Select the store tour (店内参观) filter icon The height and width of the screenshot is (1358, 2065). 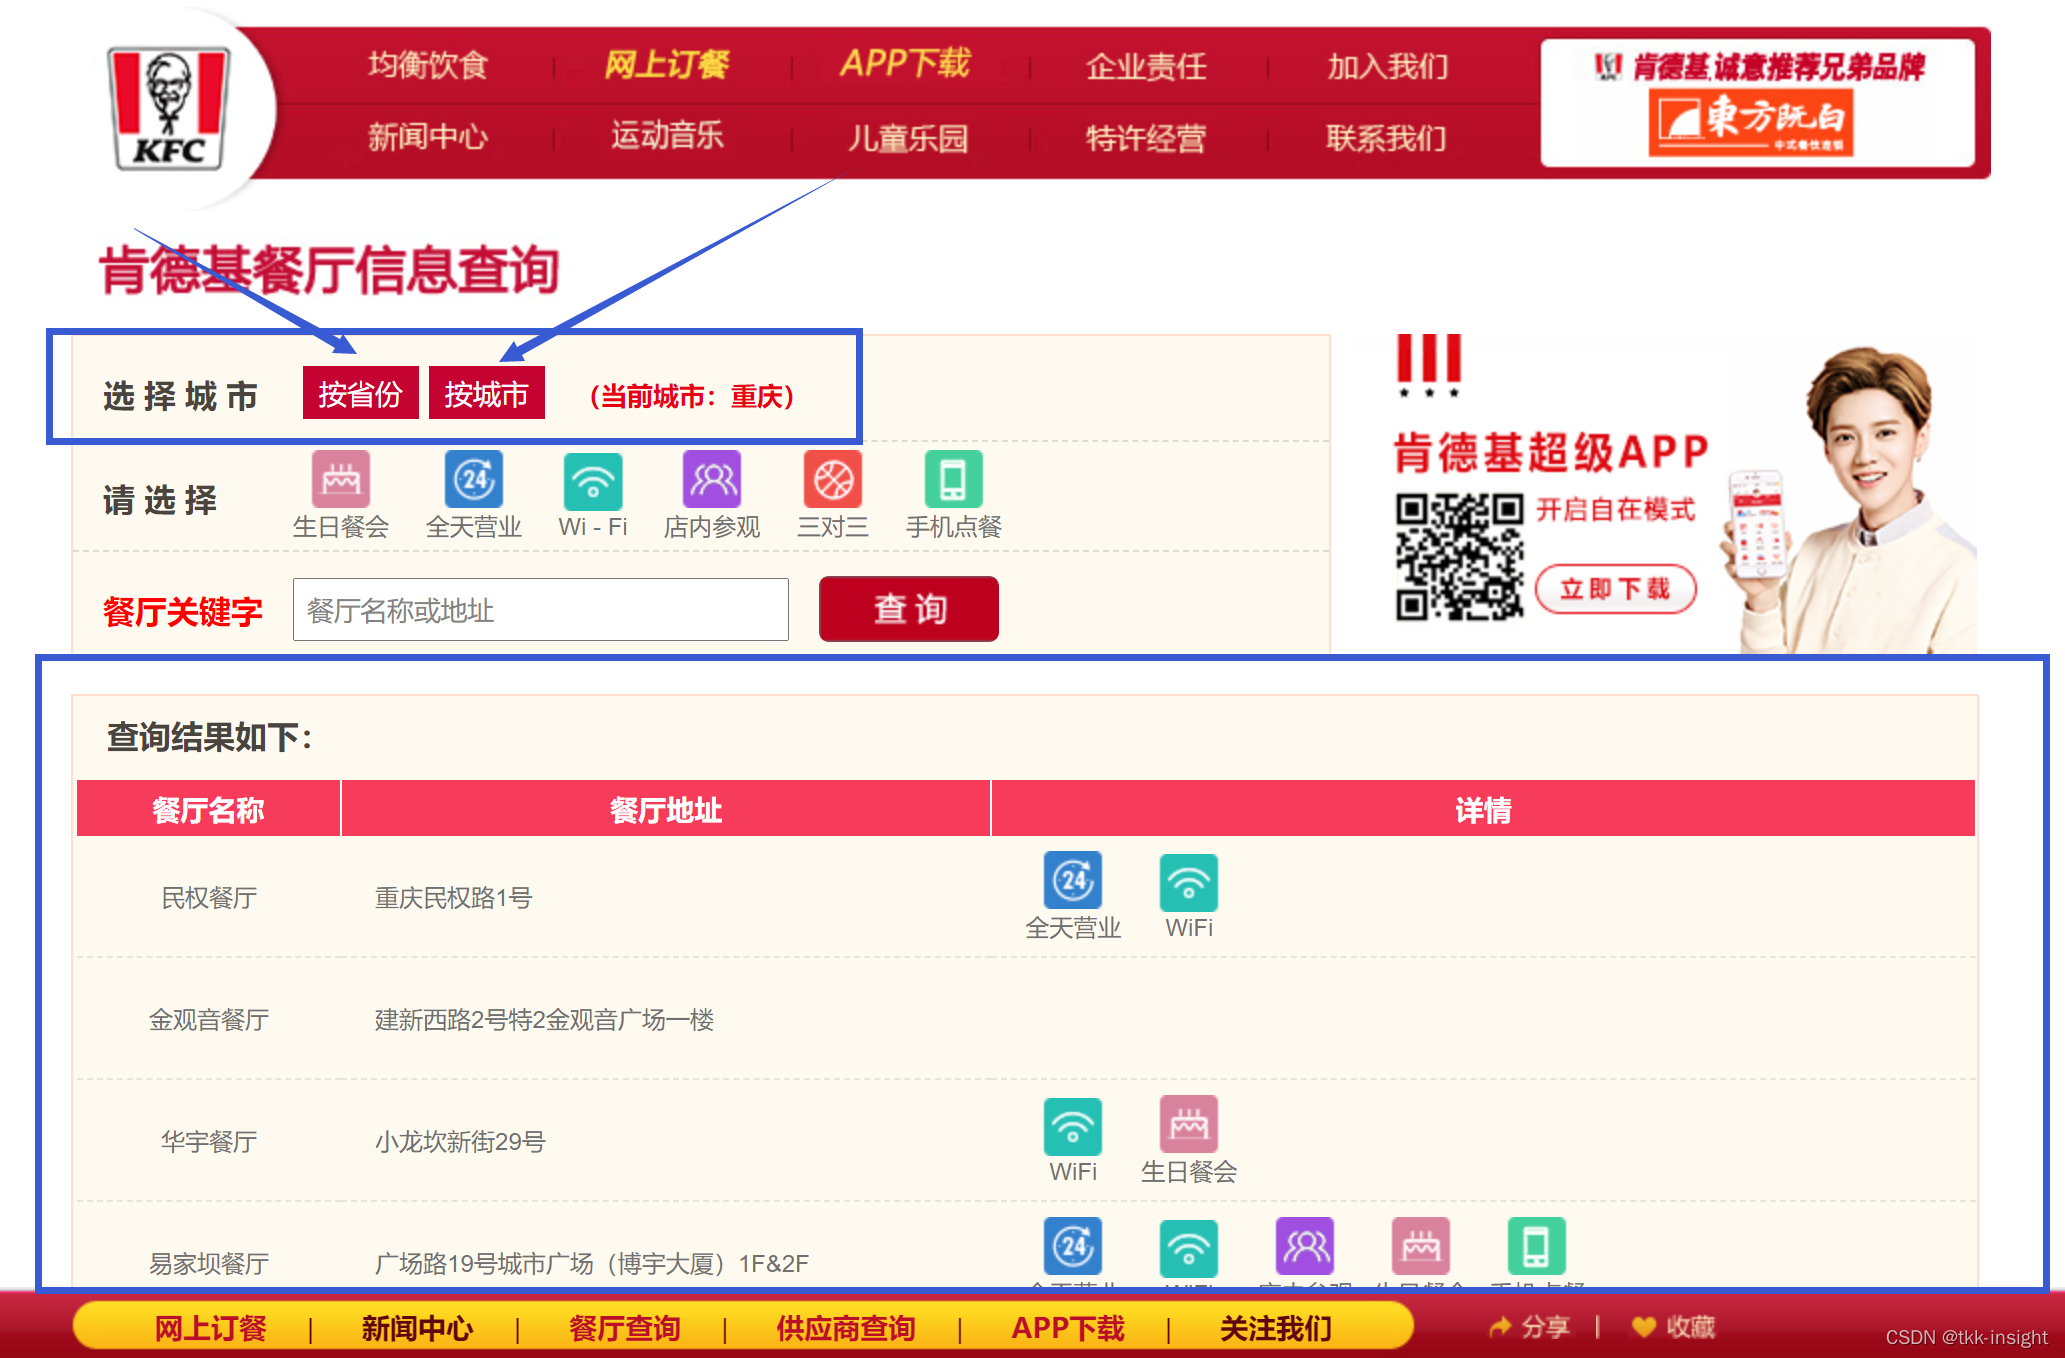712,480
